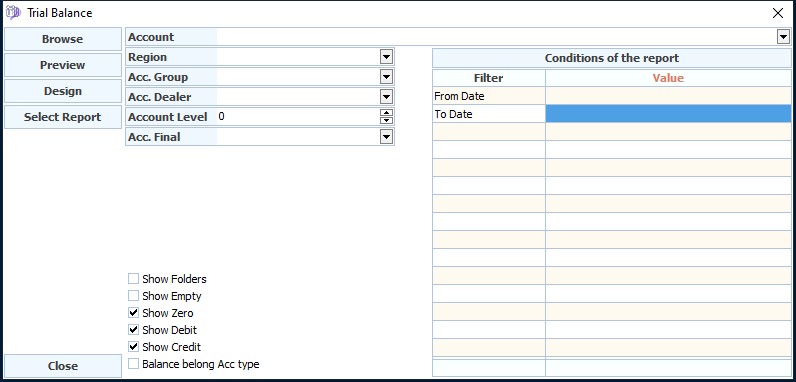This screenshot has height=382, width=796.
Task: Expand the Account dropdown arrow
Action: (x=784, y=37)
